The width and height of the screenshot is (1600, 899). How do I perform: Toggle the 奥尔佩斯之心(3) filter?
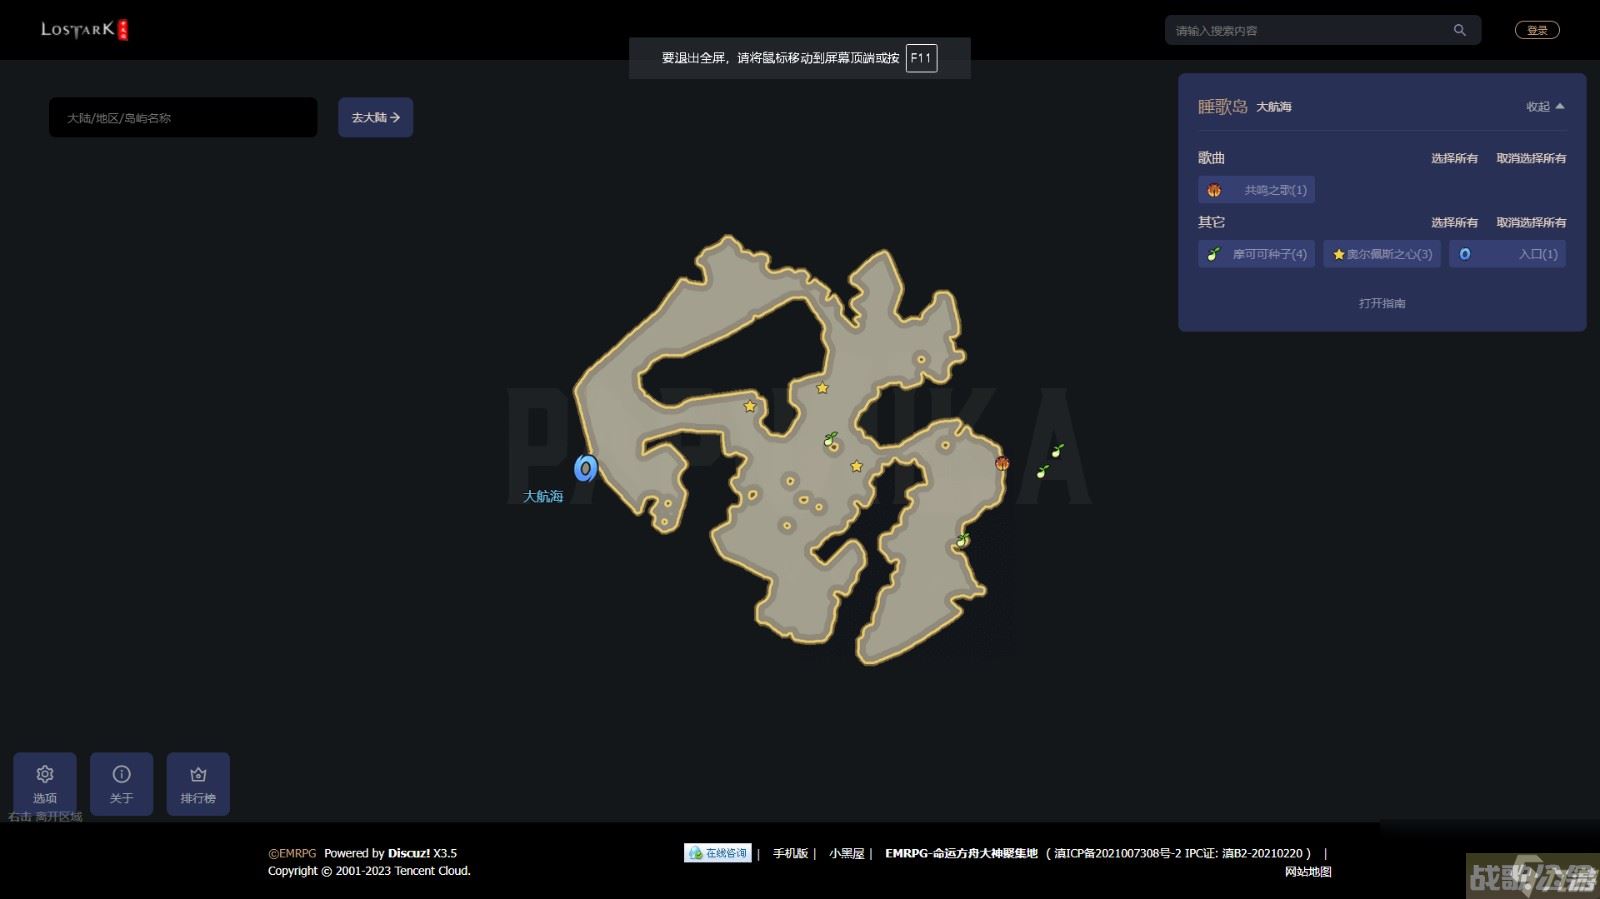coord(1382,254)
